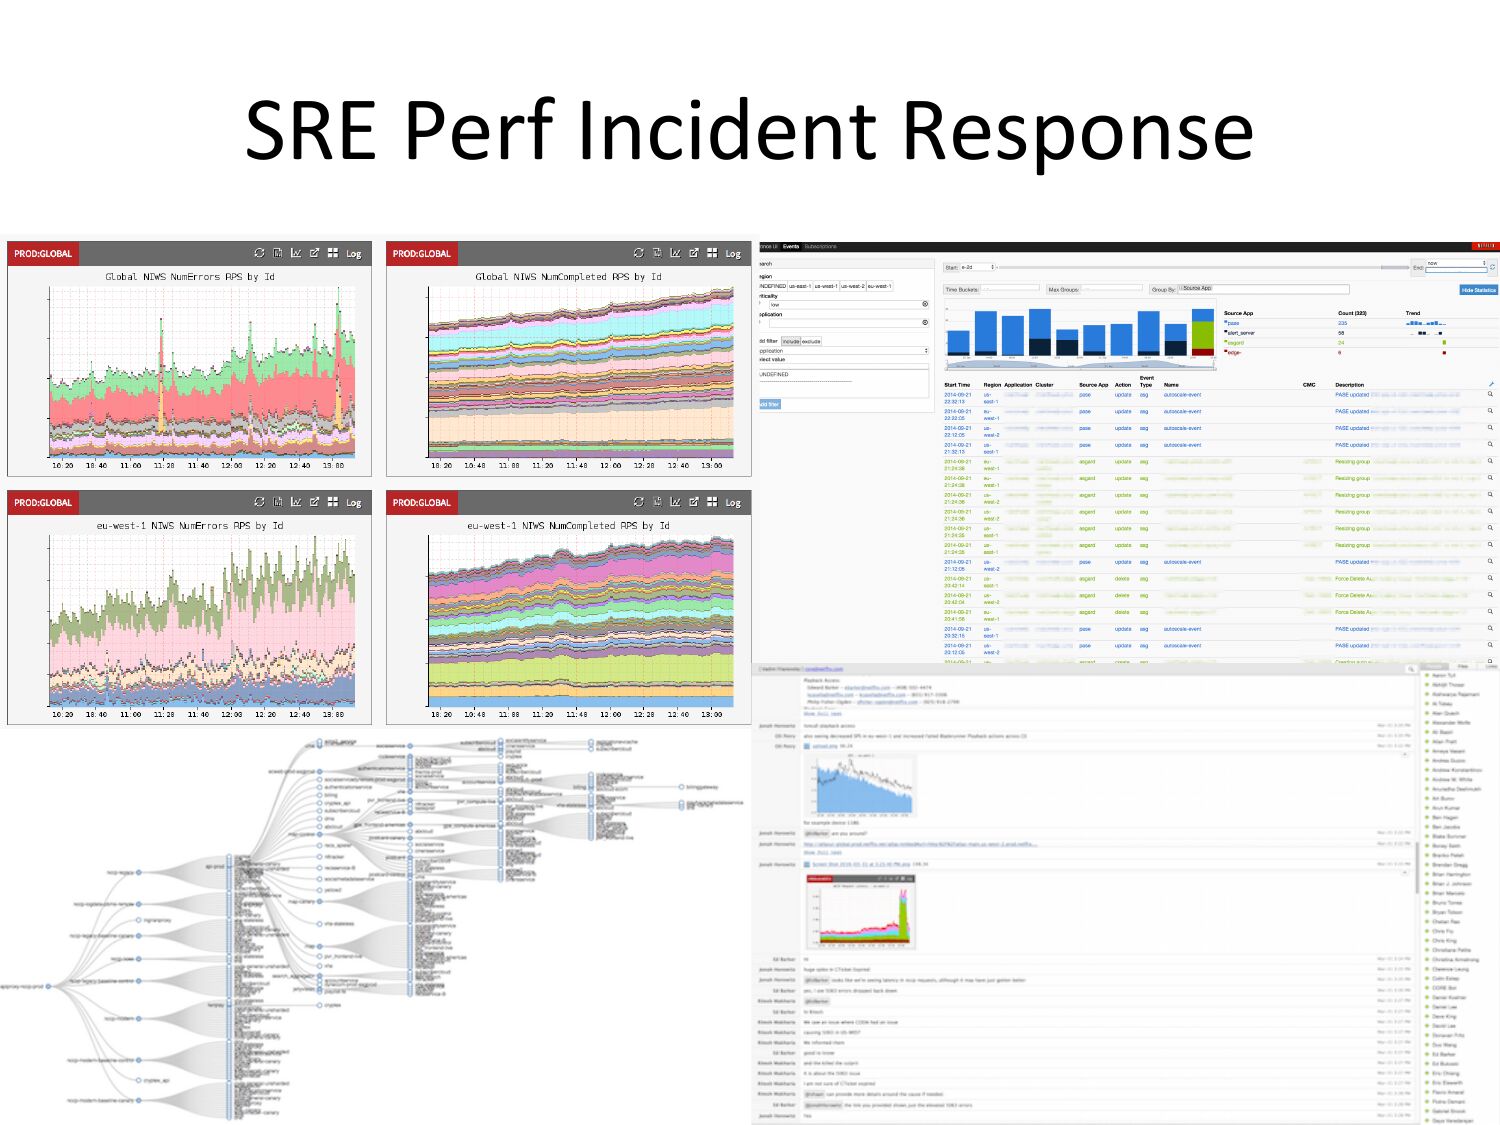Image resolution: width=1500 pixels, height=1125 pixels.
Task: Click document export icon on Global NumCompleted panel
Action: [657, 253]
